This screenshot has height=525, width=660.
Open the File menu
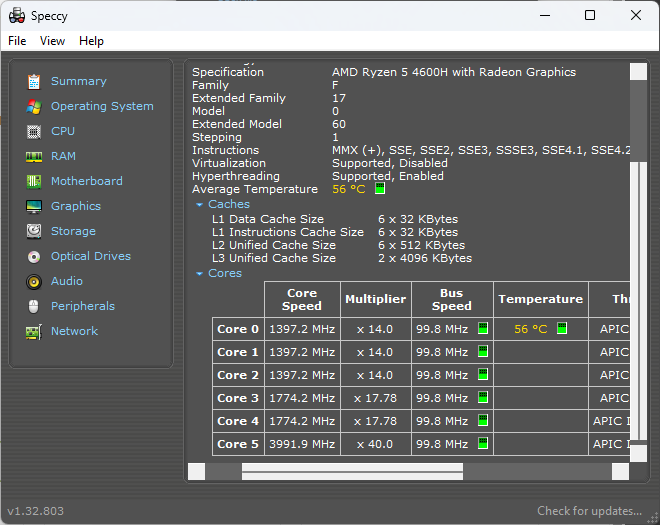point(17,41)
